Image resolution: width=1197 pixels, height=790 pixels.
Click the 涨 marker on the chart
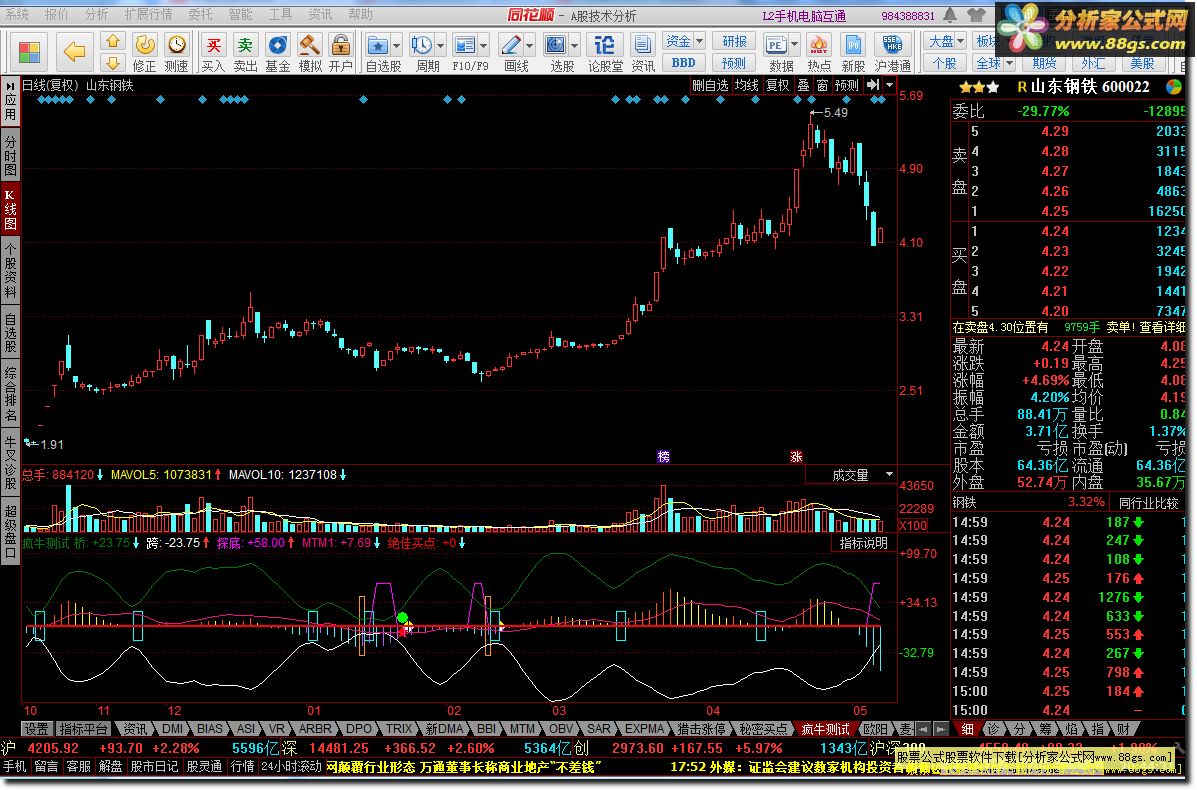796,456
